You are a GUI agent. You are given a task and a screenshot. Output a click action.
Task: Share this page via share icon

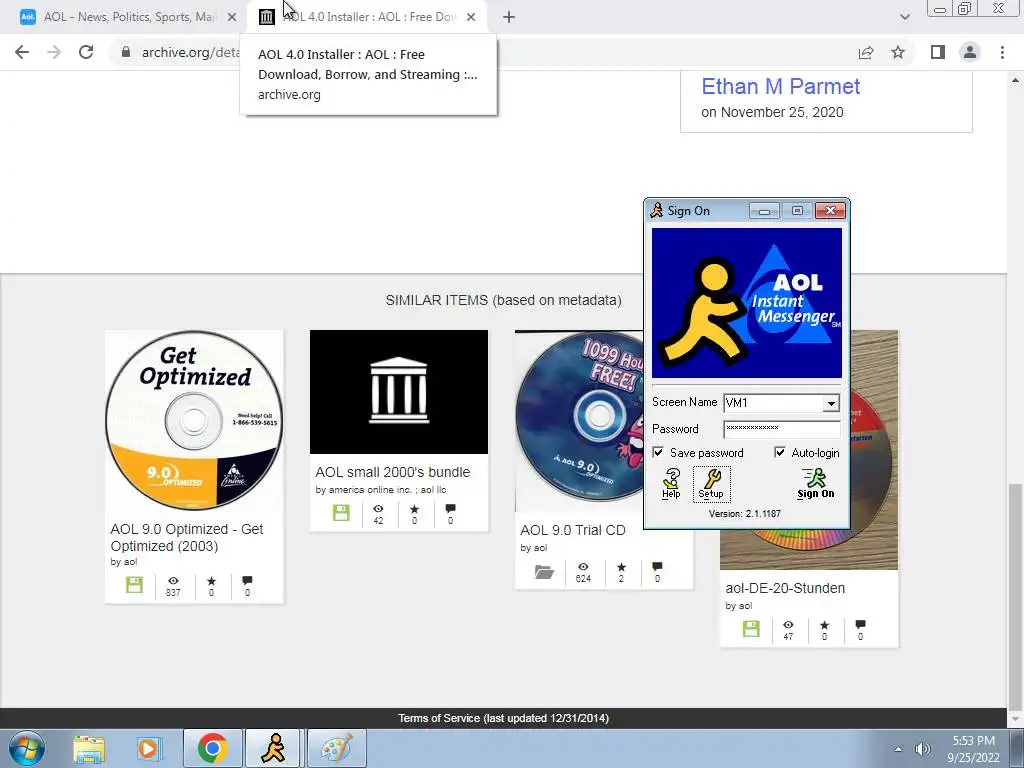[866, 52]
